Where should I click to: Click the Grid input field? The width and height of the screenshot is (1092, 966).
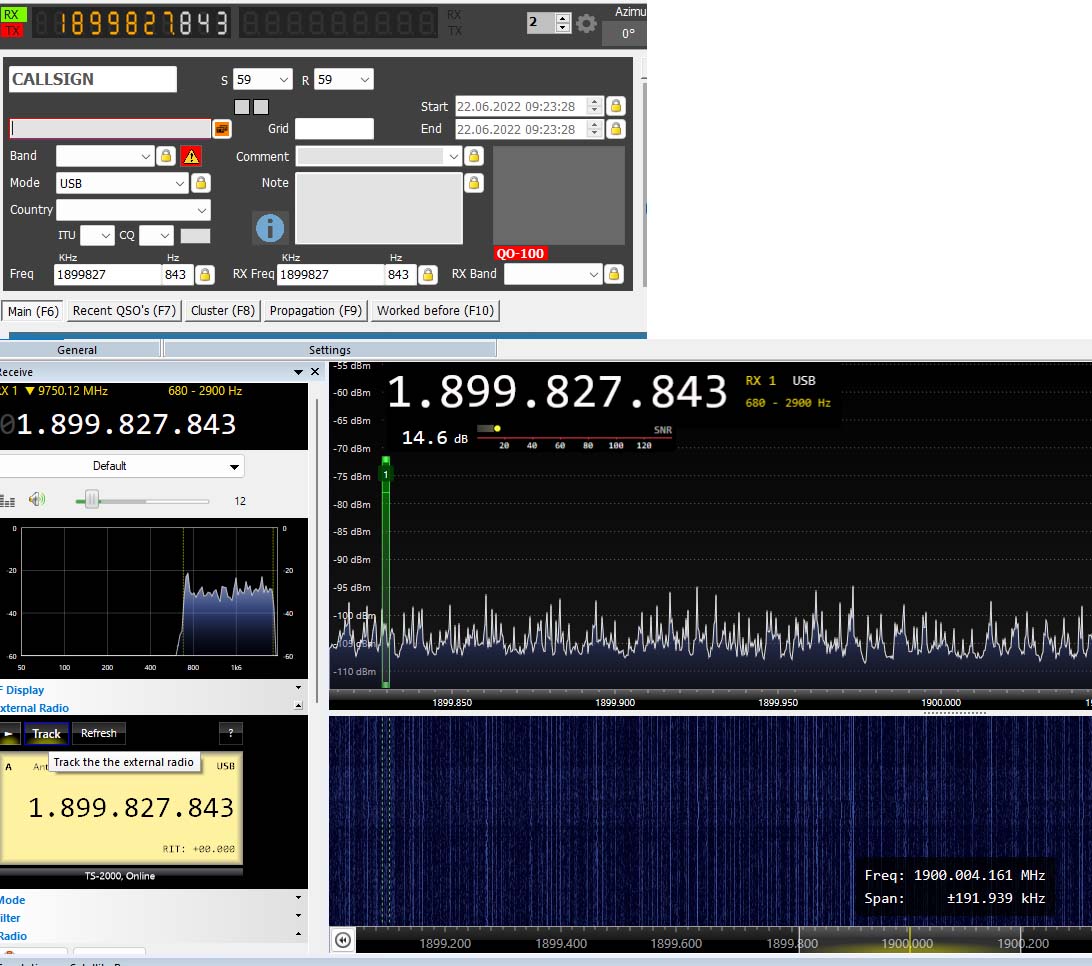(x=334, y=129)
